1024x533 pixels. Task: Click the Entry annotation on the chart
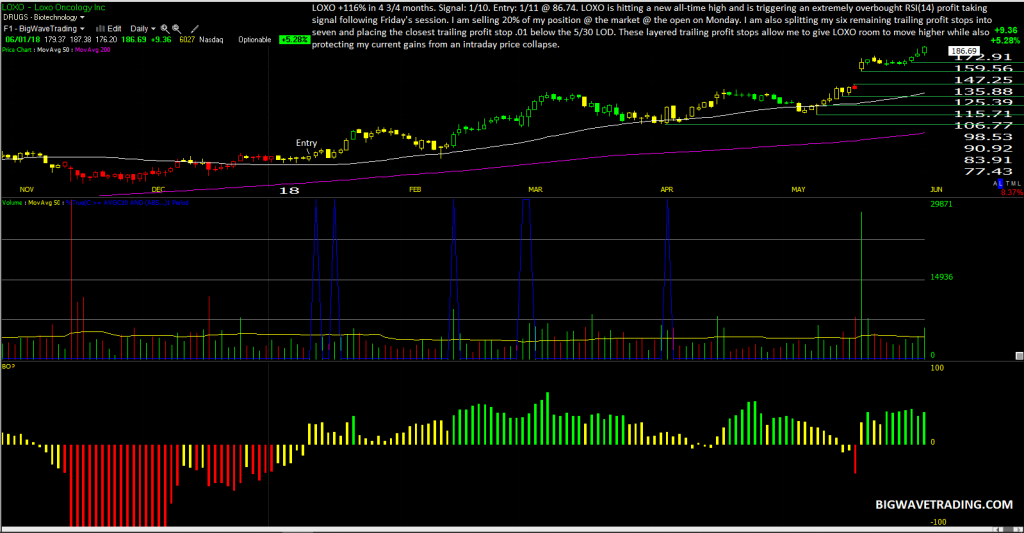306,143
